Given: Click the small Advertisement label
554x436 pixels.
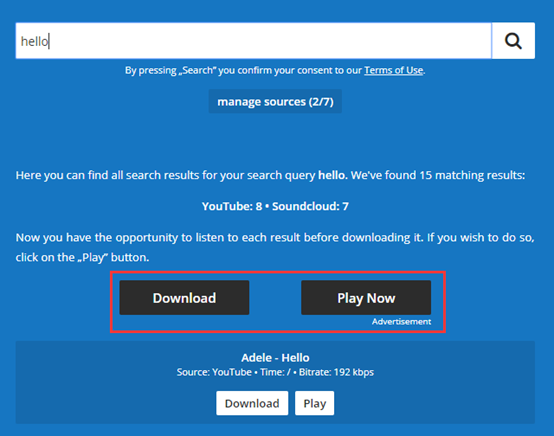Looking at the screenshot, I should coord(401,322).
